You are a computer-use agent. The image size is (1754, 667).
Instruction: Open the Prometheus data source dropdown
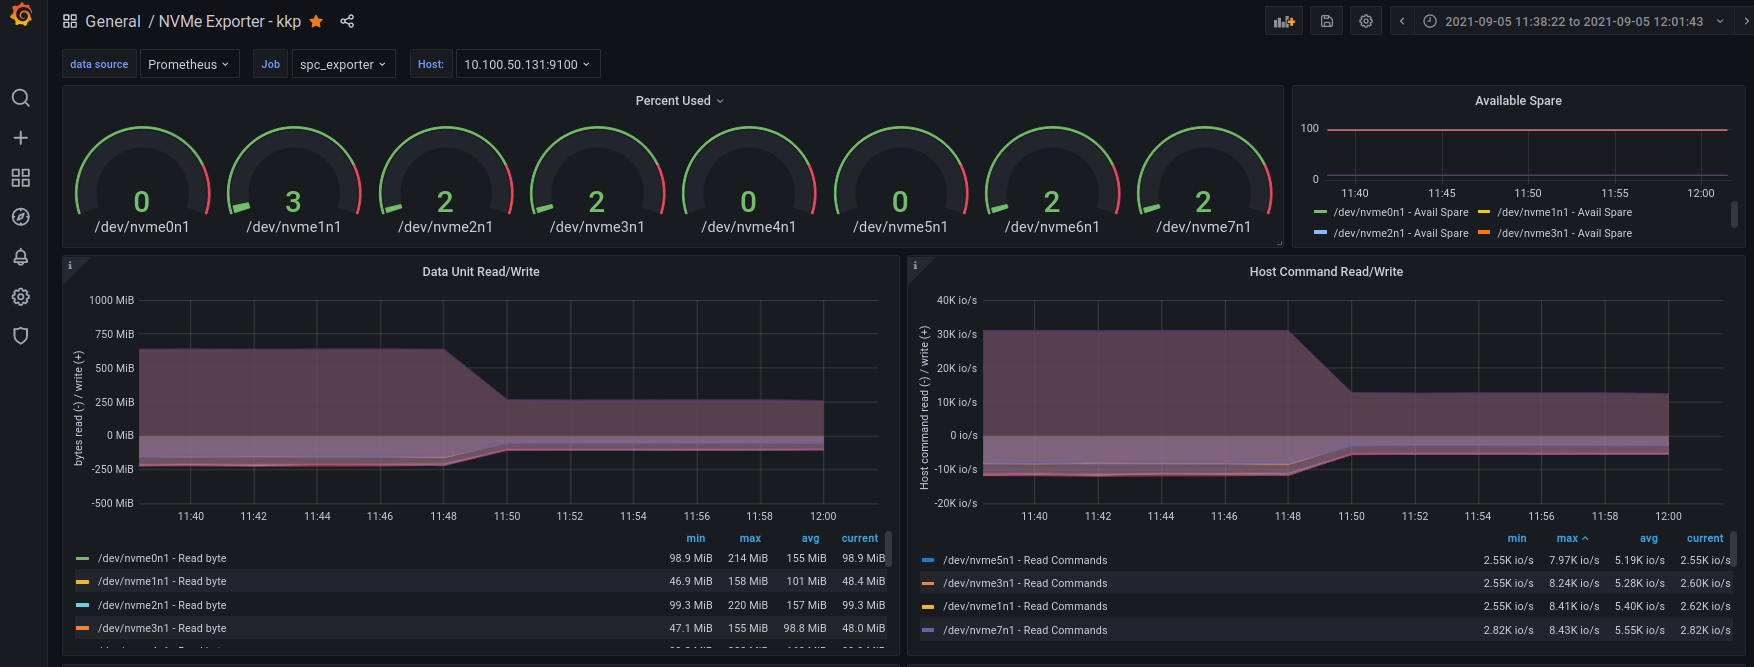[x=189, y=64]
